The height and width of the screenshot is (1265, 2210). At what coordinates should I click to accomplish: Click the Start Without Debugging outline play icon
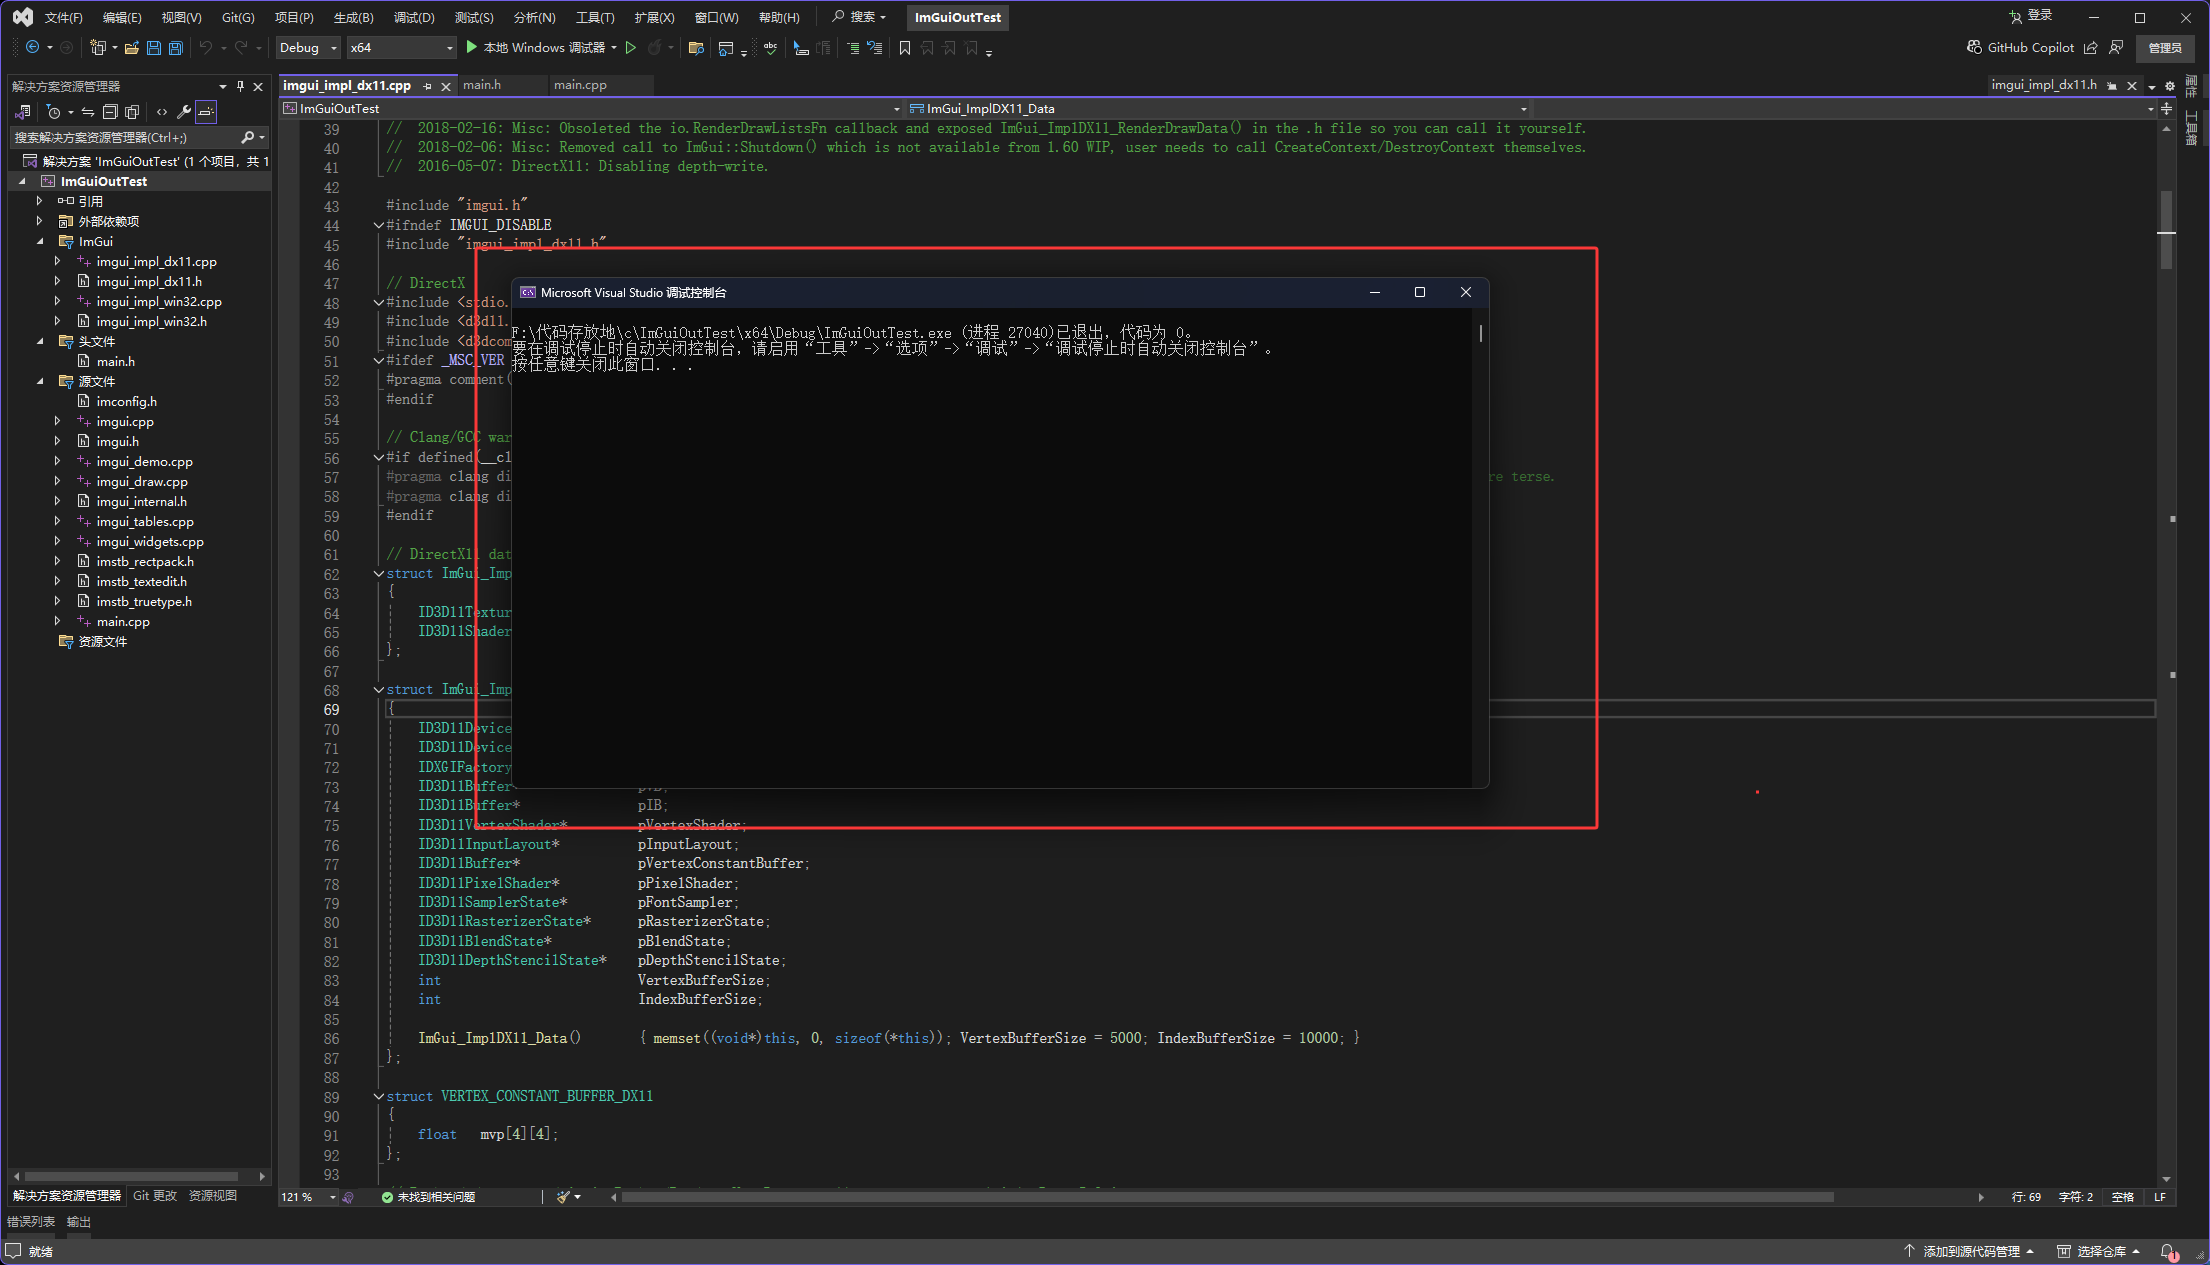pyautogui.click(x=631, y=47)
